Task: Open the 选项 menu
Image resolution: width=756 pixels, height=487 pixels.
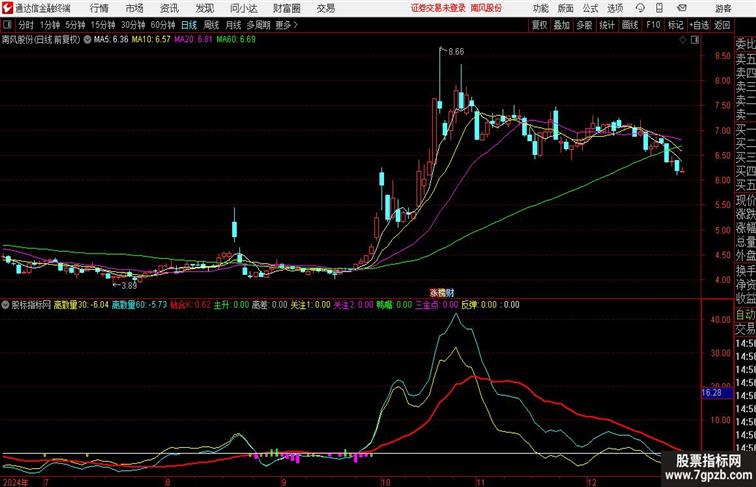Action: coord(615,8)
